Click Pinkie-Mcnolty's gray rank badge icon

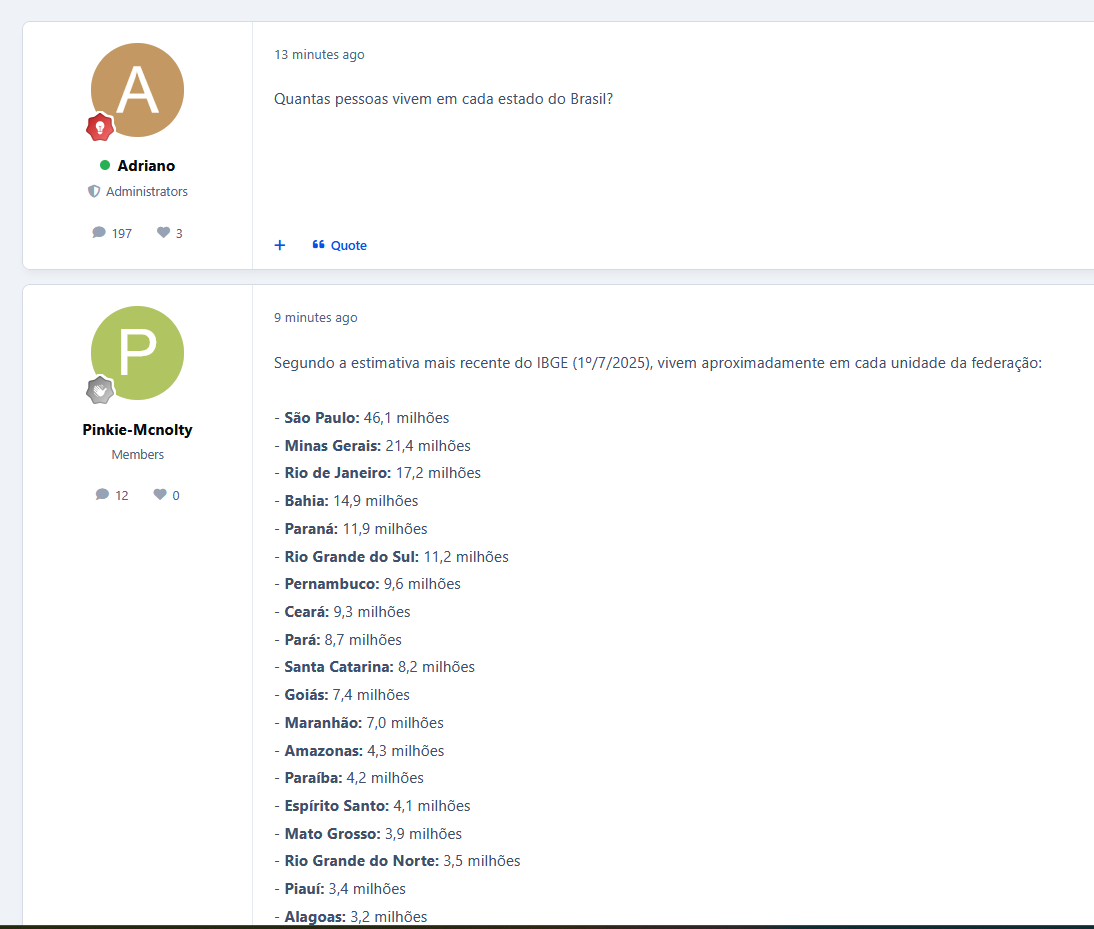[x=100, y=390]
